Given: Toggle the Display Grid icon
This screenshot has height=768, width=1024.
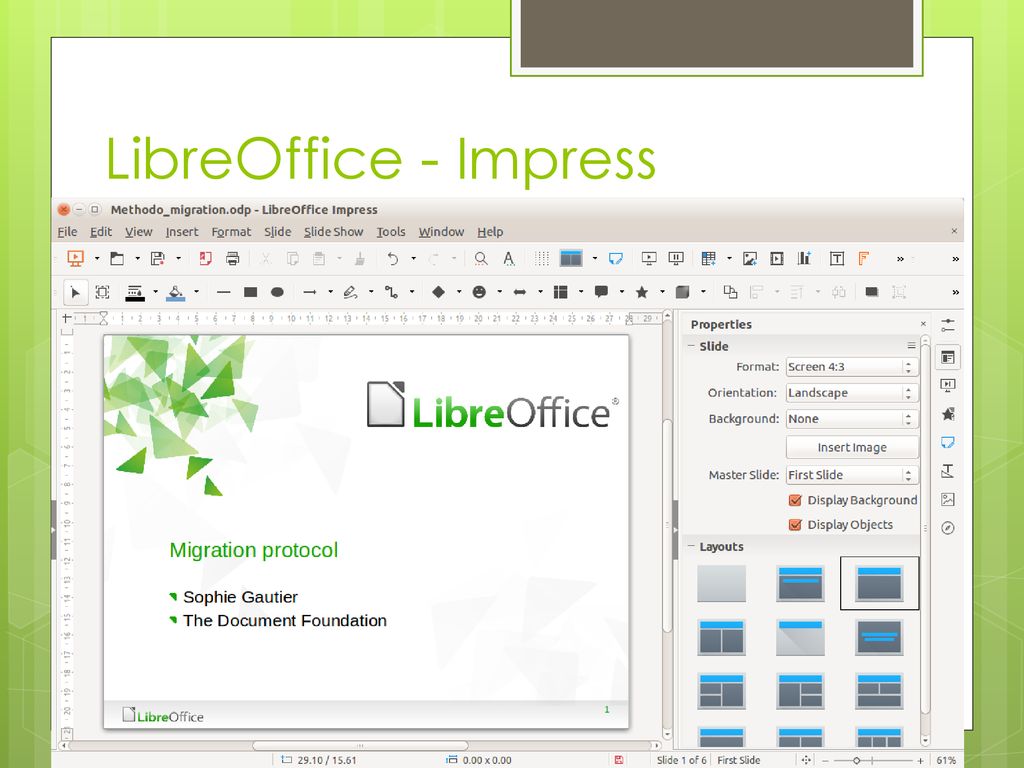Looking at the screenshot, I should coord(541,259).
